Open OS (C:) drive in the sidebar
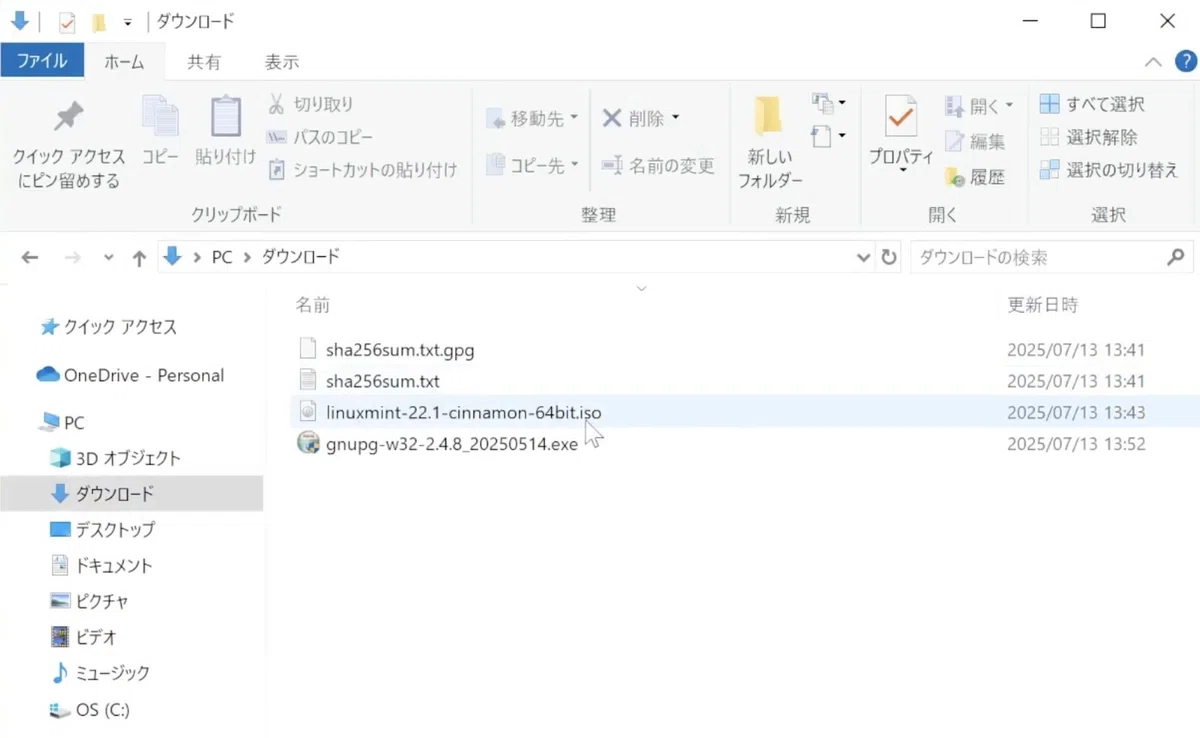Screen dimensions: 1200x738 point(91,710)
